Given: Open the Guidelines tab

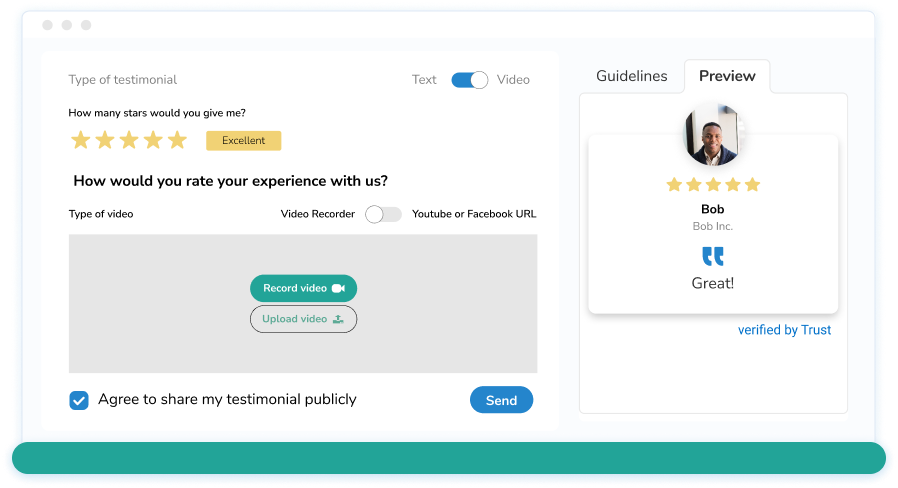Looking at the screenshot, I should tap(632, 76).
